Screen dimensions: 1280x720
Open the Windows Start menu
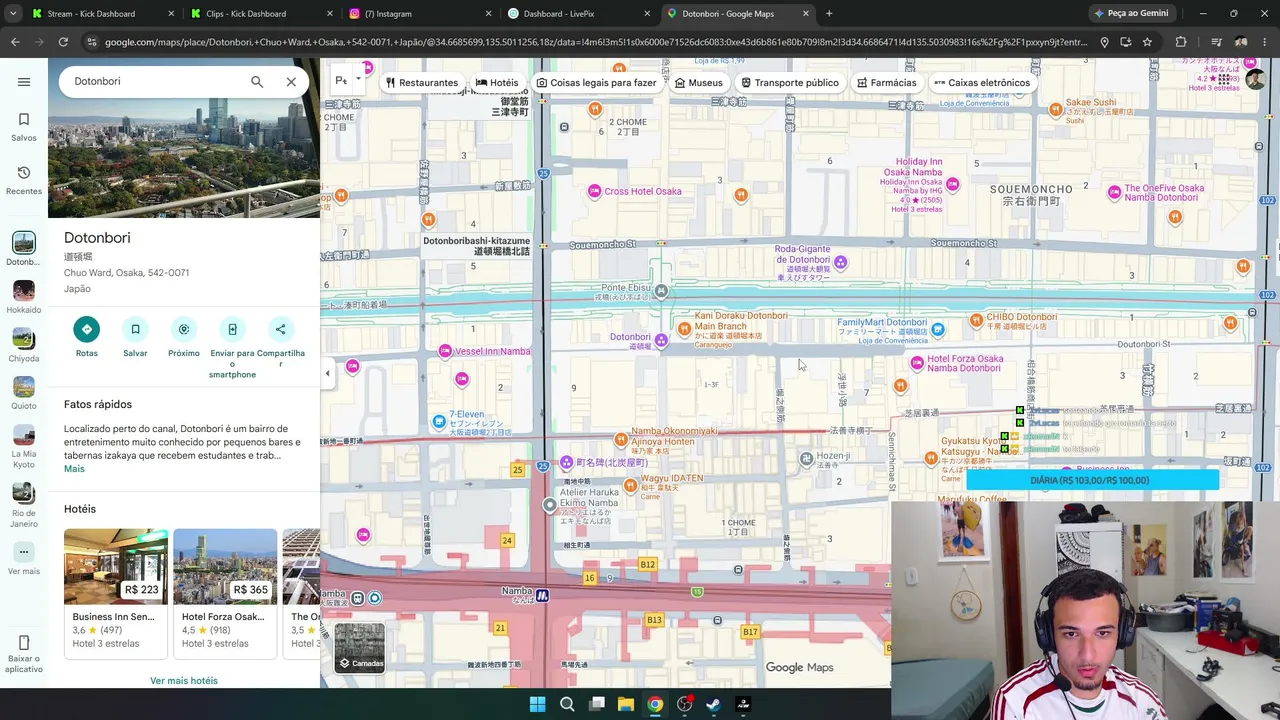[537, 704]
